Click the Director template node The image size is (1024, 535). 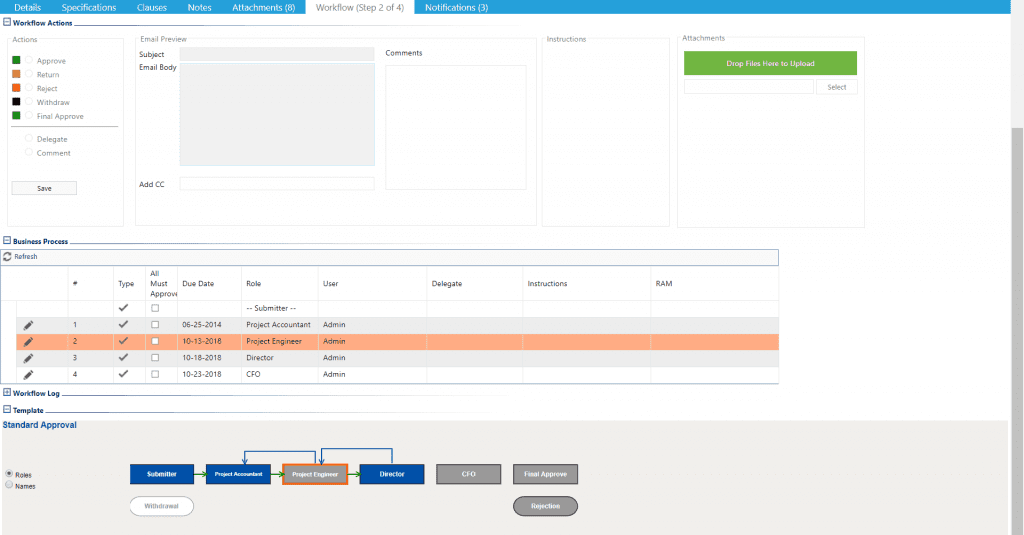pos(392,474)
